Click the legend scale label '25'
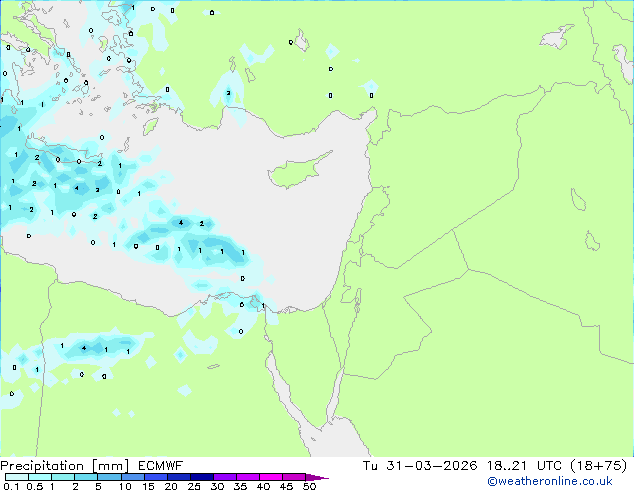634x490 pixels. (194, 486)
